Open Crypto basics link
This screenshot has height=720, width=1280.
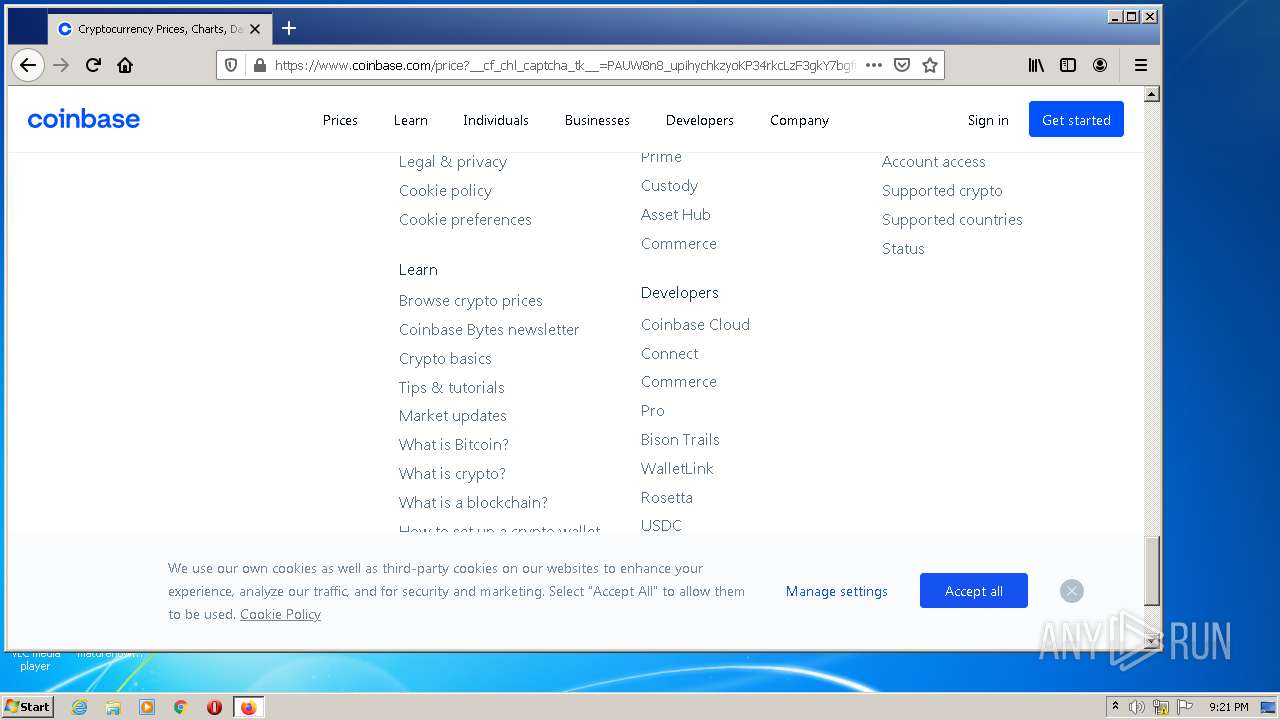(x=445, y=359)
